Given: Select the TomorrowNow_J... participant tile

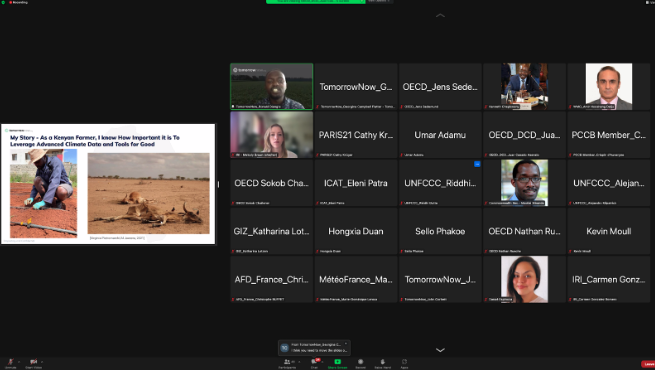Looking at the screenshot, I should pos(440,279).
